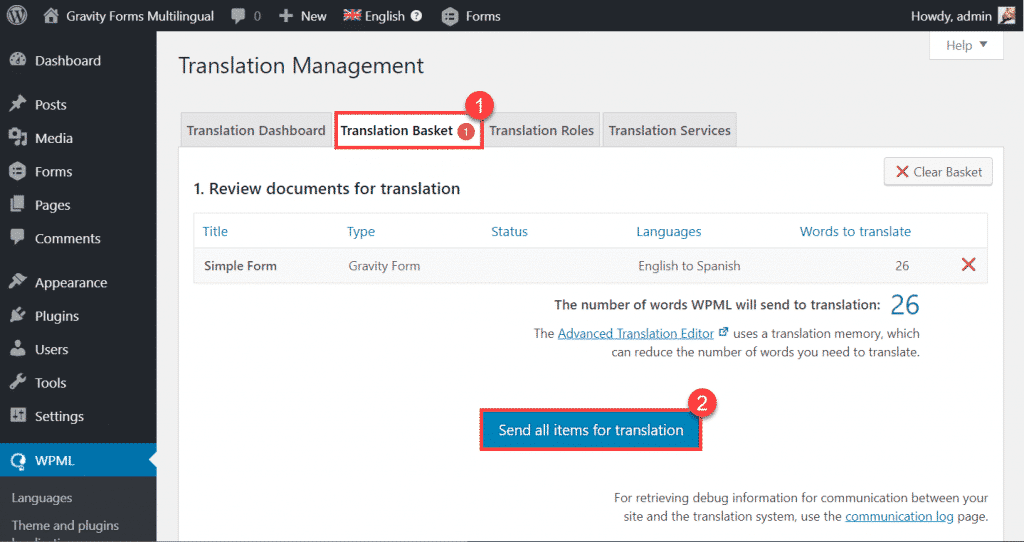The image size is (1024, 542).
Task: Click the Forms icon in top admin bar
Action: tap(450, 16)
